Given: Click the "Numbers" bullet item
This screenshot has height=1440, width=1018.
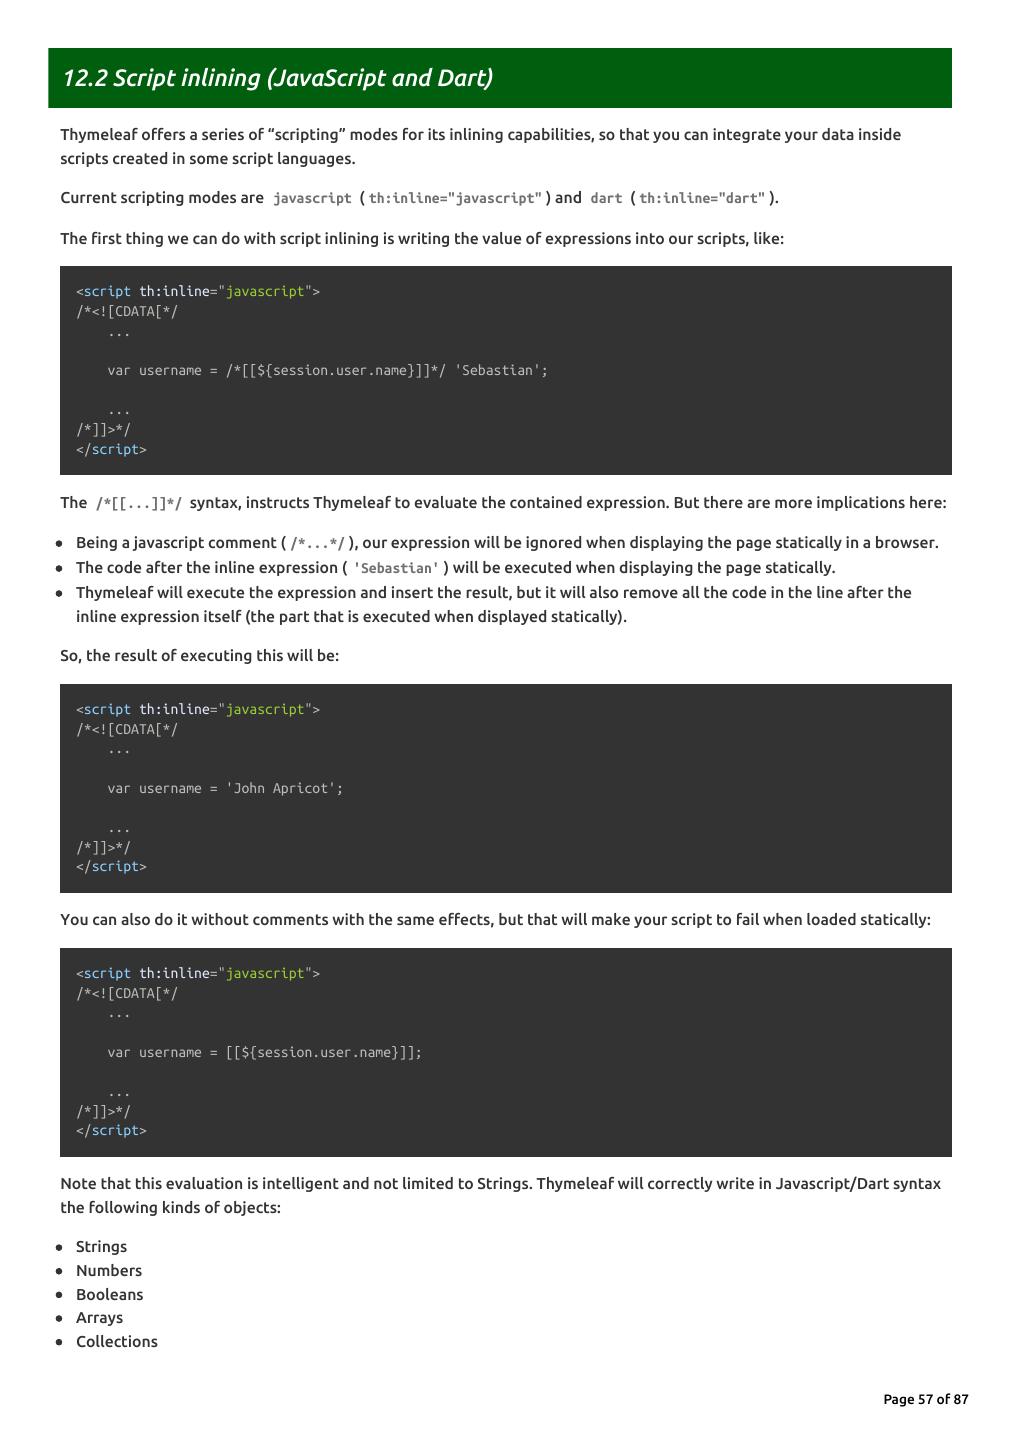Looking at the screenshot, I should coord(109,1270).
